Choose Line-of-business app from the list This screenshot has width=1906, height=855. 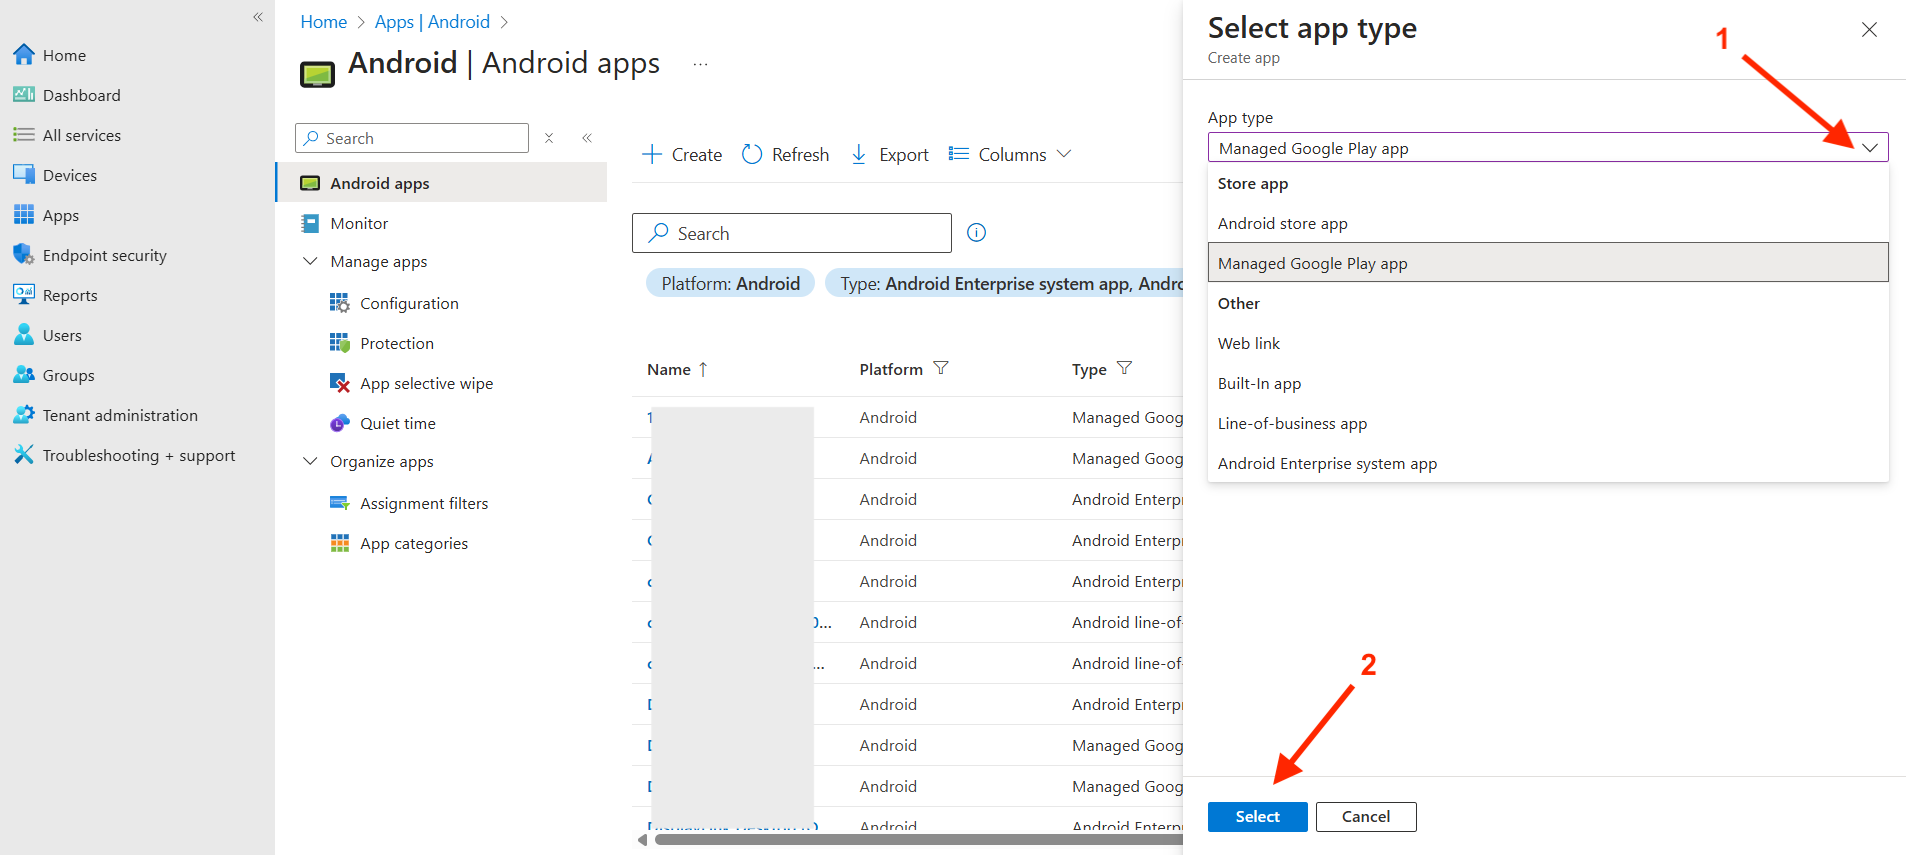(x=1292, y=424)
